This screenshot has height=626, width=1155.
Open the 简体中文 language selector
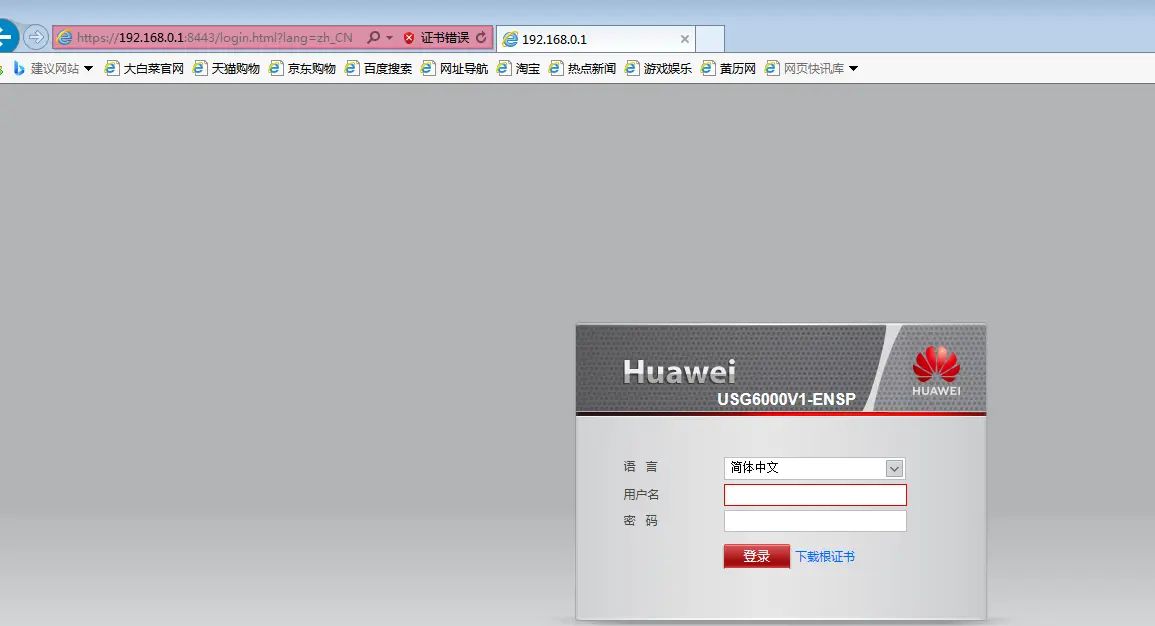click(x=895, y=467)
